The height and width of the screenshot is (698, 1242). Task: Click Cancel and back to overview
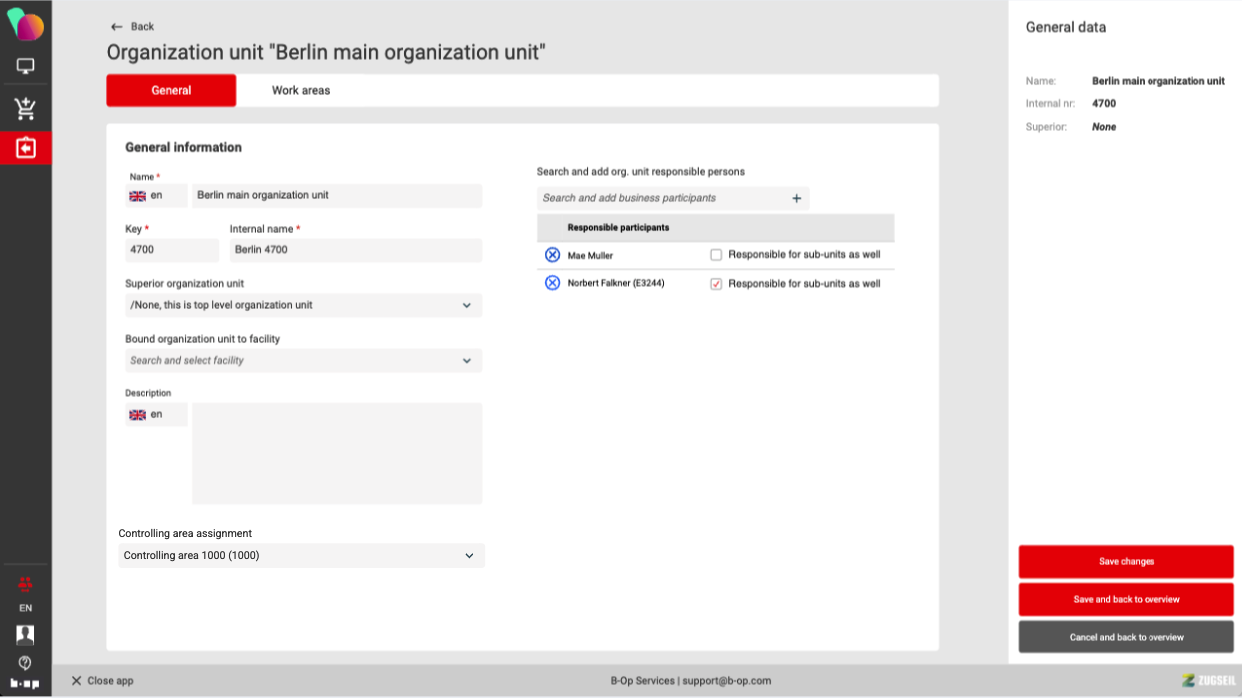1125,637
